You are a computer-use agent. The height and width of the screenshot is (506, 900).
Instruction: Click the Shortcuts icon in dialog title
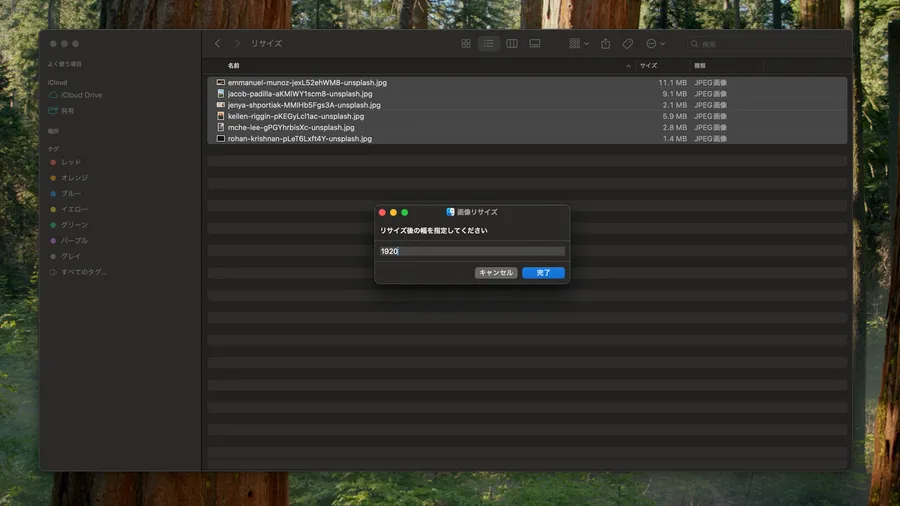click(x=451, y=212)
